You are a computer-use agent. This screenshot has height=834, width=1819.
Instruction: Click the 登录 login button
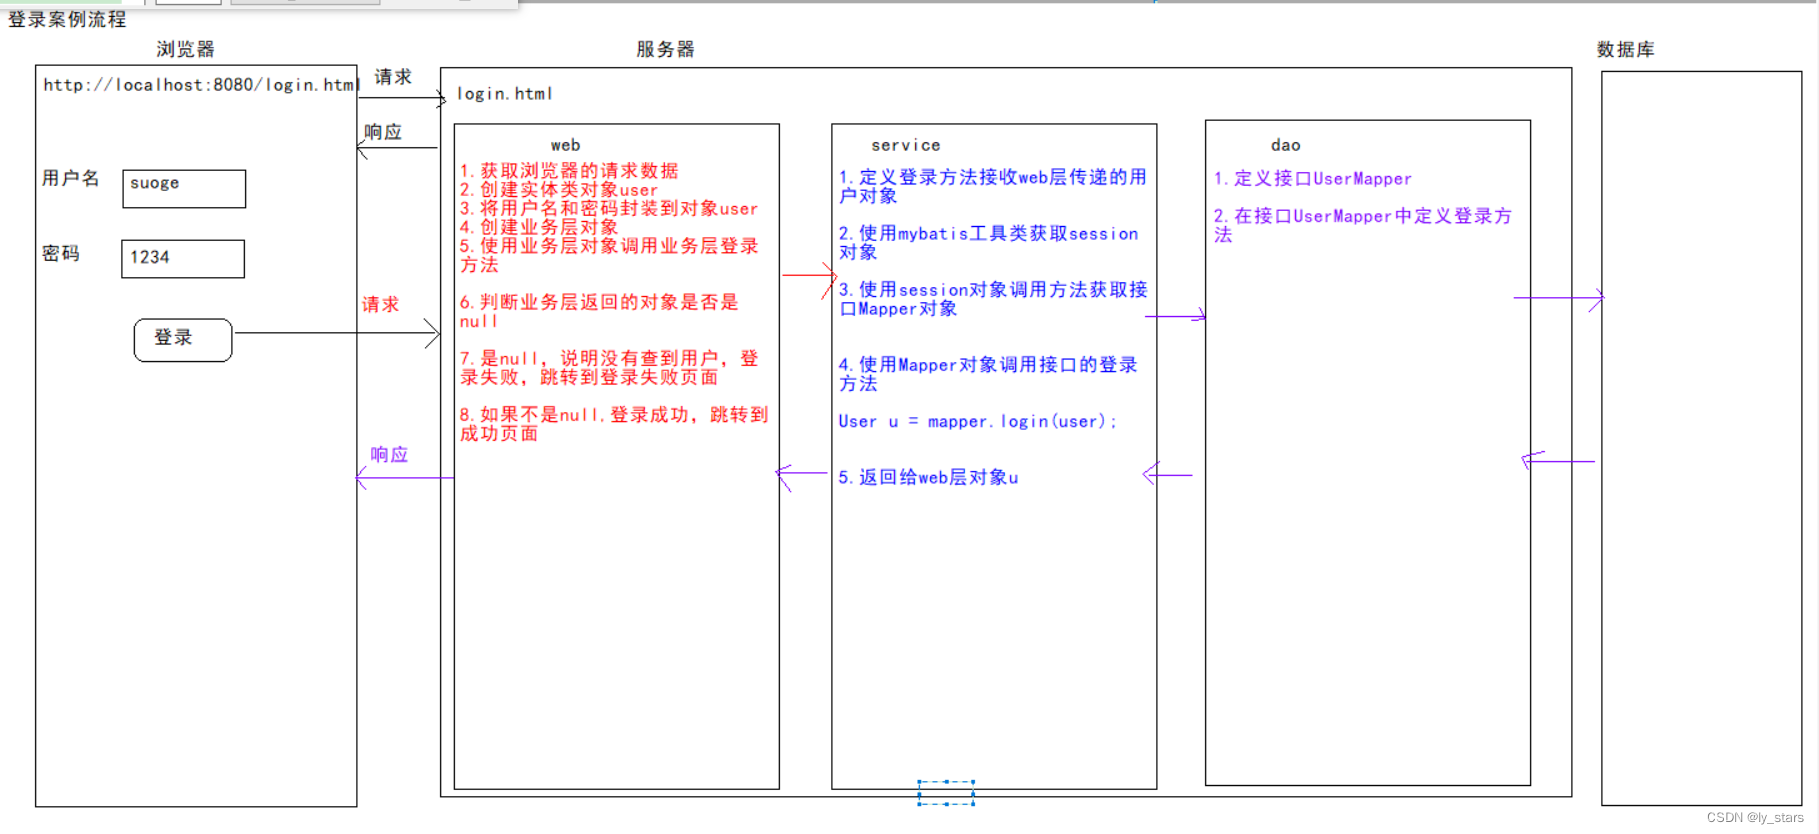click(183, 340)
